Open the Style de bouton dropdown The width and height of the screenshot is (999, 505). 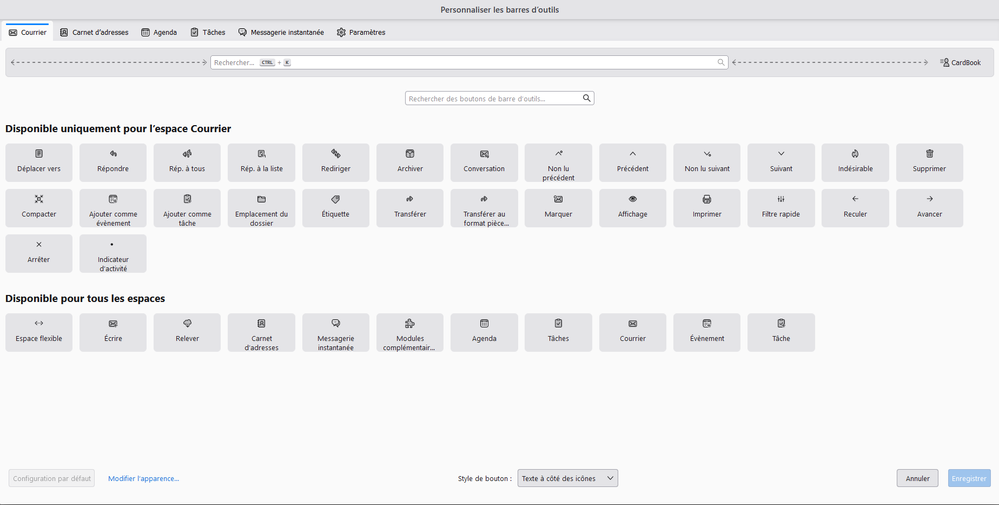point(567,478)
